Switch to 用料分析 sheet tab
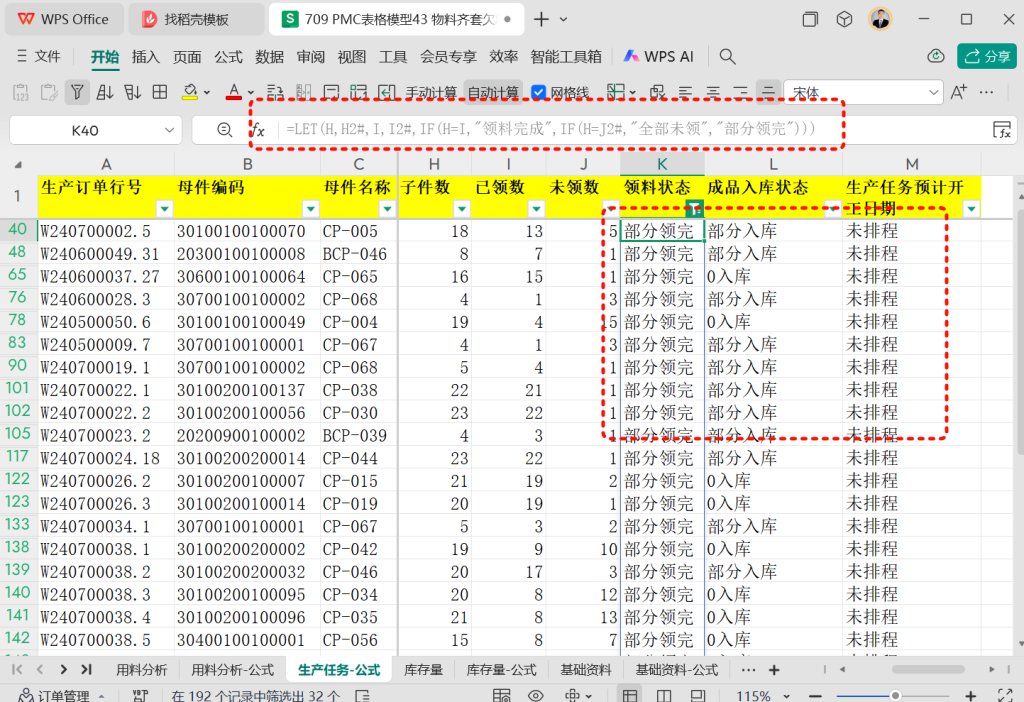This screenshot has height=702, width=1024. tap(141, 669)
